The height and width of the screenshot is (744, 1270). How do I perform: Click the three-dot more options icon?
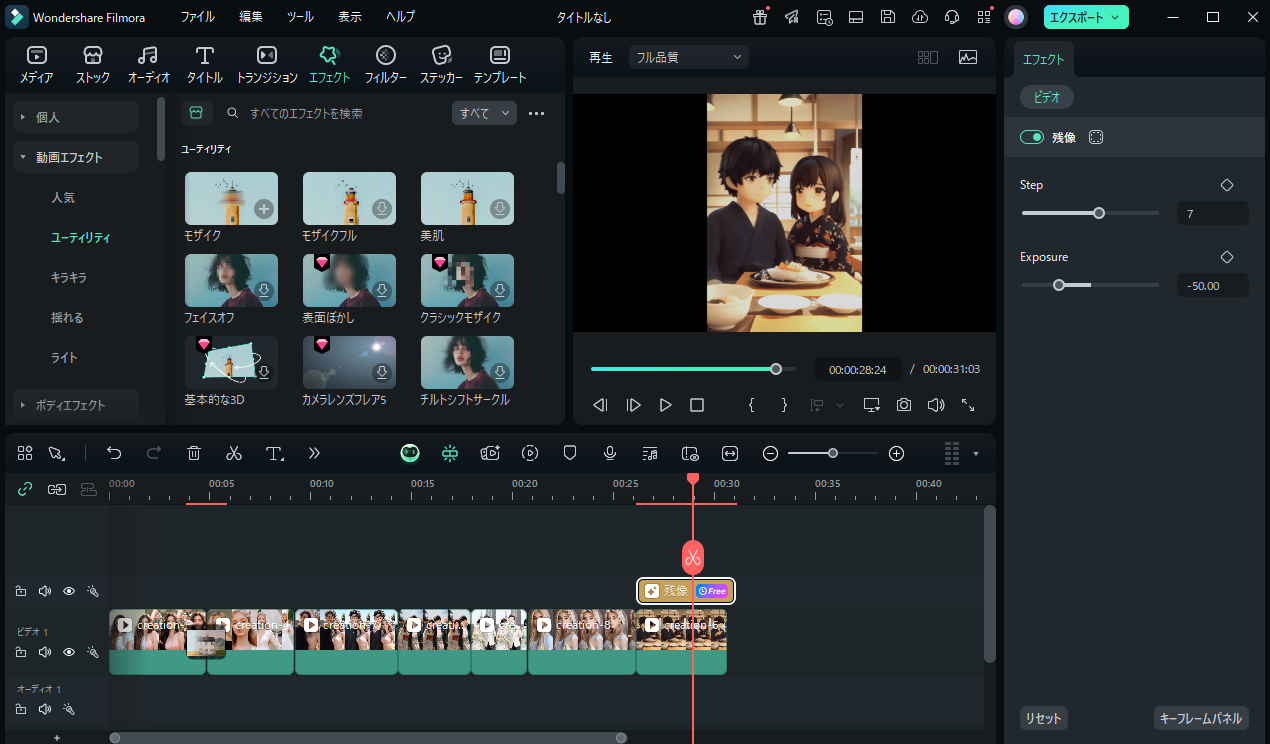(537, 113)
